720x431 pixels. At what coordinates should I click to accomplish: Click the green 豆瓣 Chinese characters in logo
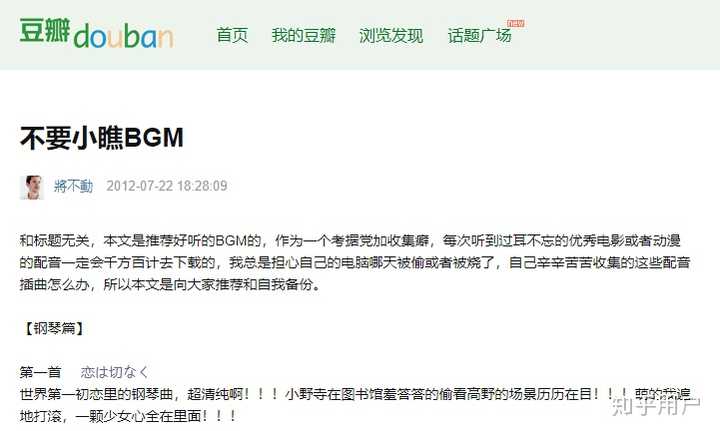click(45, 30)
